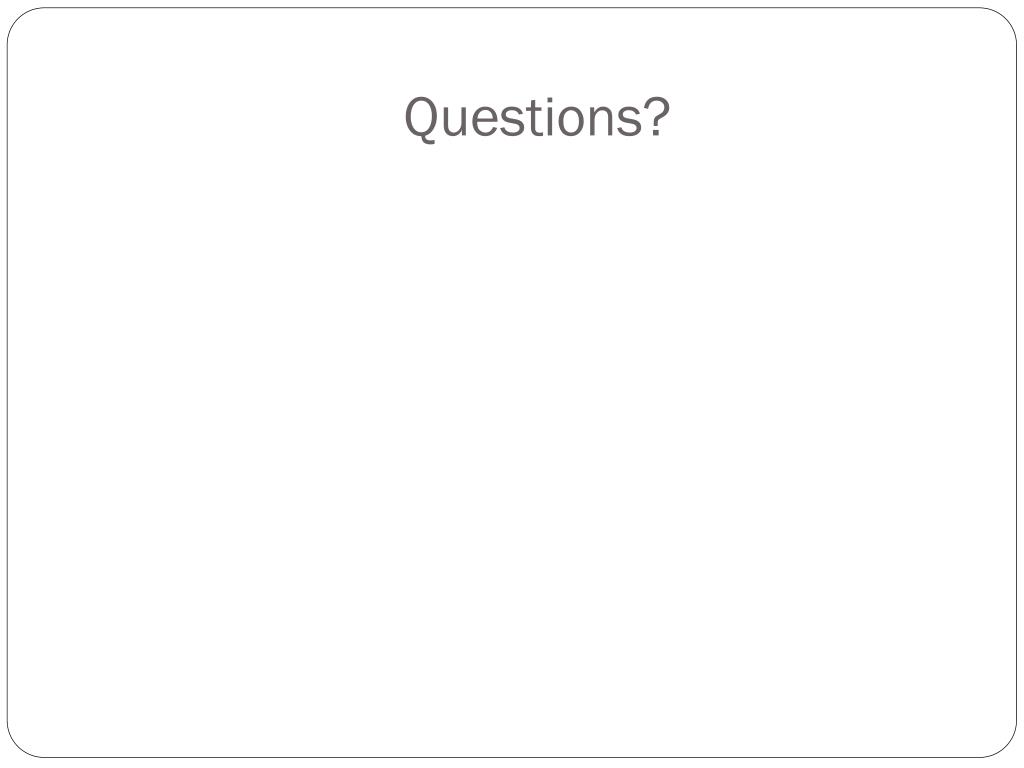Click the slide frame's right border line
Screen dimensions: 1024x768
point(1017,382)
